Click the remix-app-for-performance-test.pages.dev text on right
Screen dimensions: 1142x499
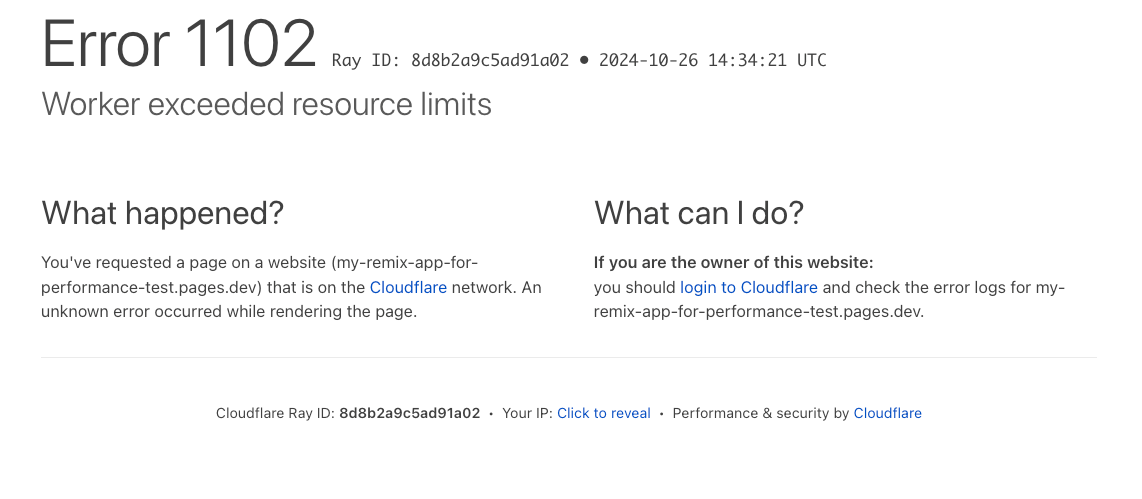click(x=759, y=312)
